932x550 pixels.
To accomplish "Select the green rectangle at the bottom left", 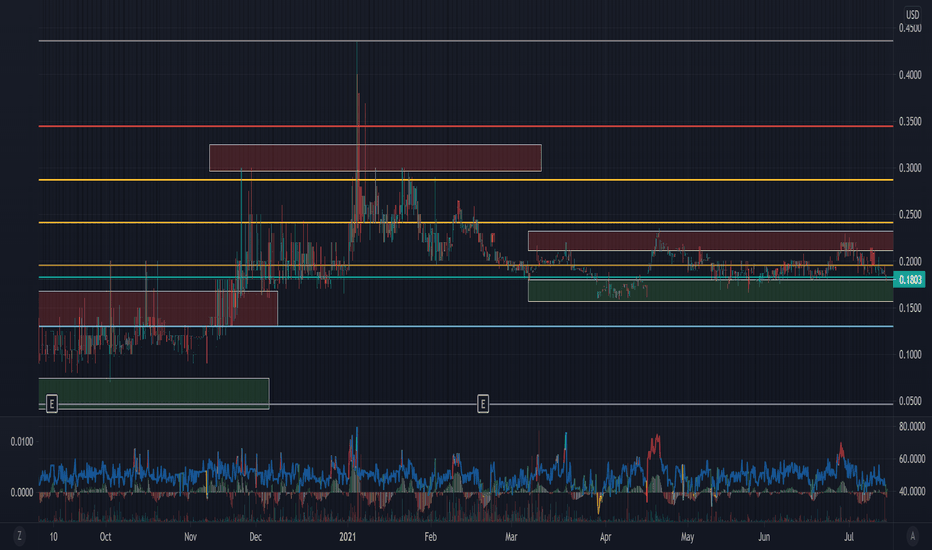I will pyautogui.click(x=154, y=394).
